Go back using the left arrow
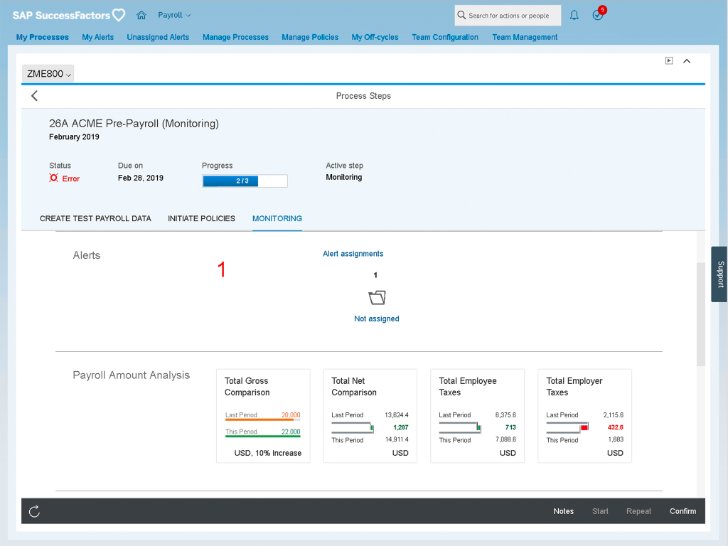Screen dimensions: 728x546 [34, 96]
